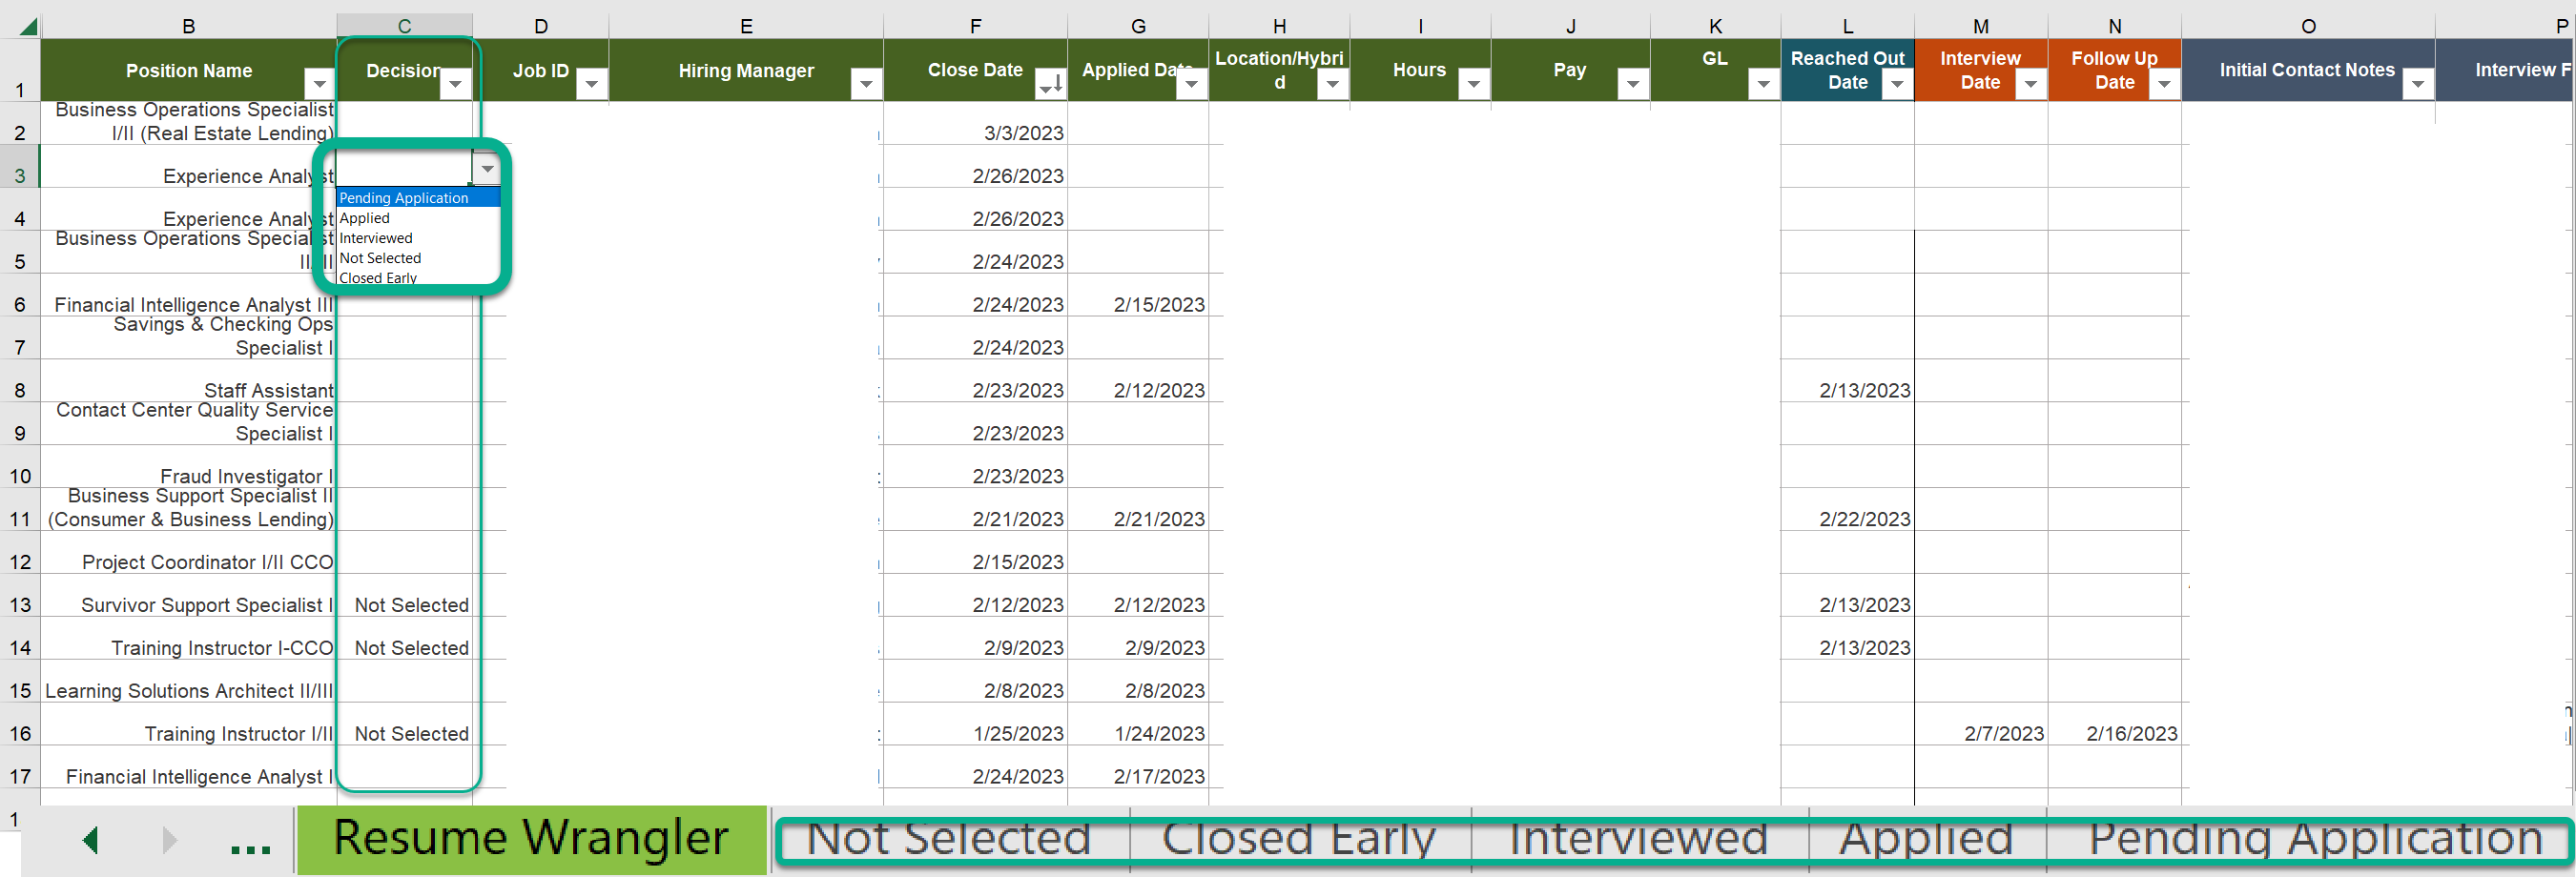Screen dimensions: 2576x877
Task: Open the Hiring Manager filter dropdown
Action: [x=866, y=84]
